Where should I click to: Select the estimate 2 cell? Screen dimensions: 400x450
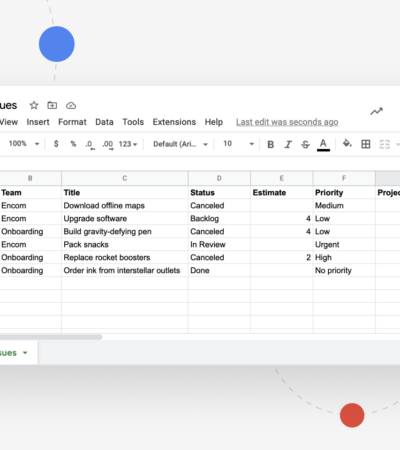pos(282,257)
